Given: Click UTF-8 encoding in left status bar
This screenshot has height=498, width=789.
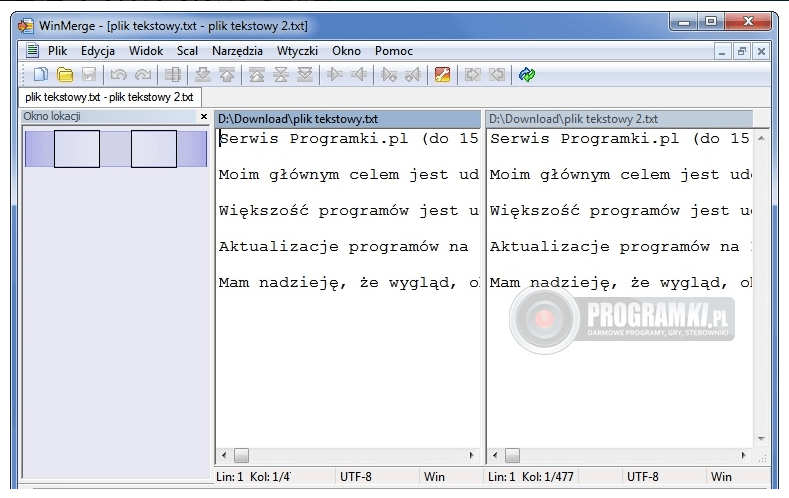Looking at the screenshot, I should click(x=356, y=476).
